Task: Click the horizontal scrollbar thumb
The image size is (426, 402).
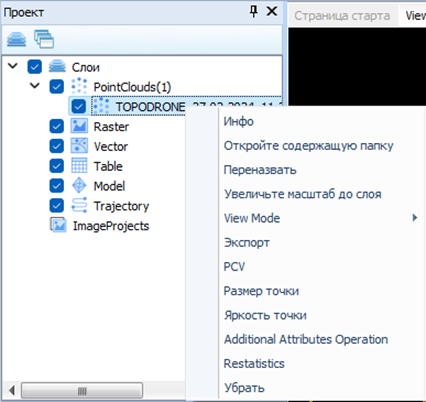Action: click(x=82, y=390)
